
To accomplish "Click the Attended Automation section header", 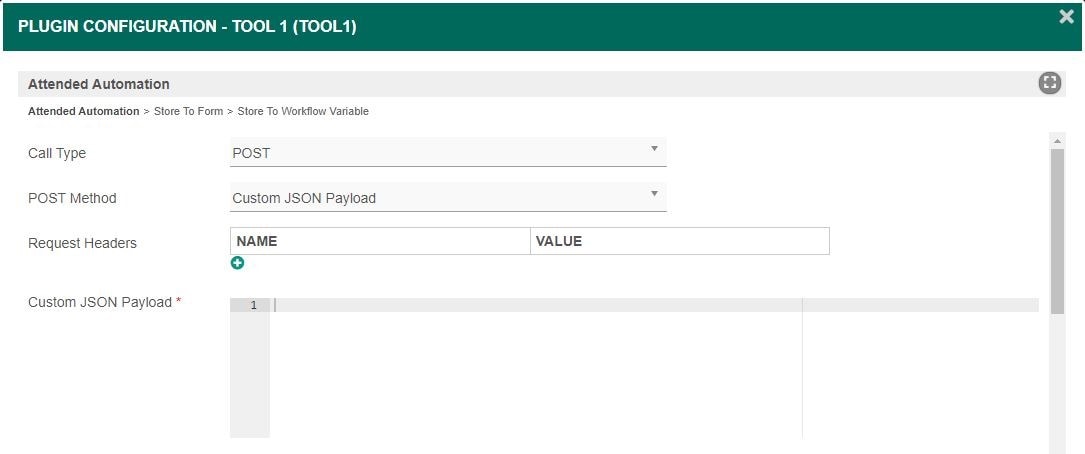I will pyautogui.click(x=99, y=84).
